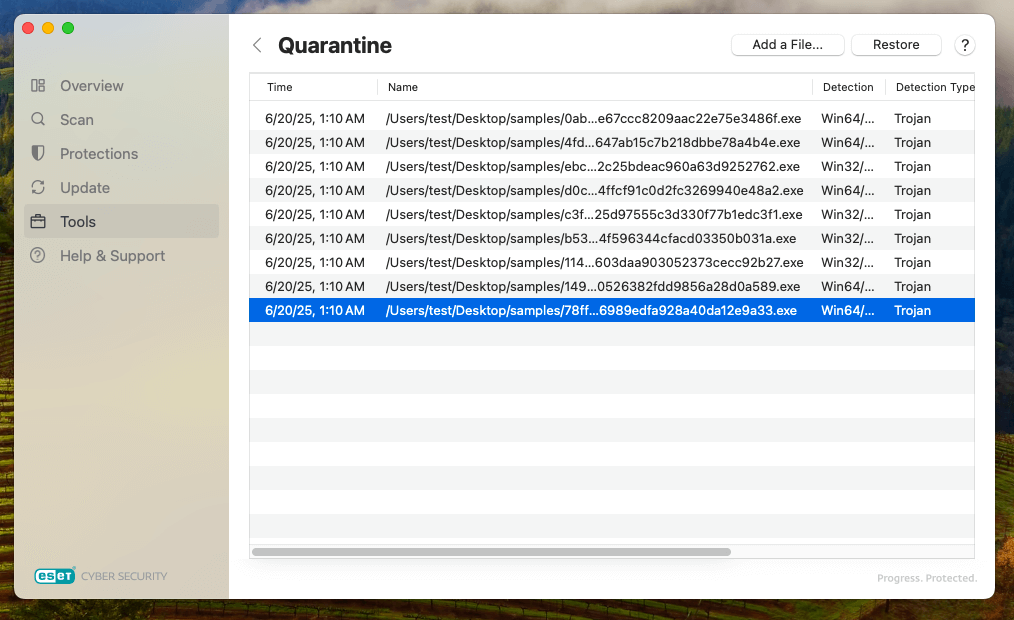The image size is (1014, 620).
Task: Click the yellow minimize window button
Action: tap(48, 28)
